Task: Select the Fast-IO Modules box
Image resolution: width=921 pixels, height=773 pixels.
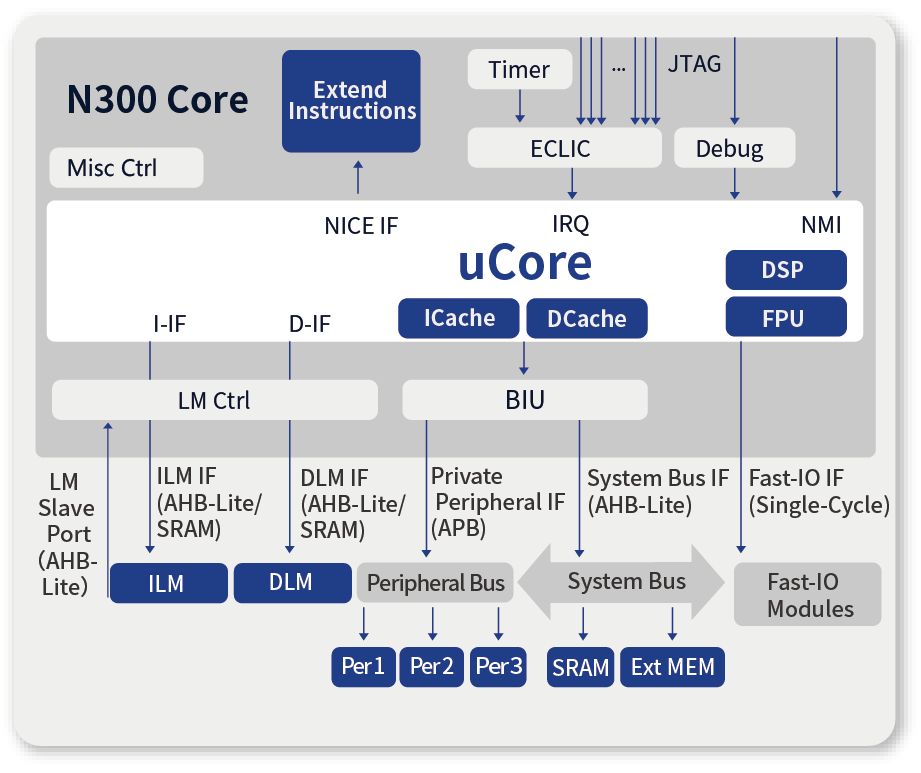Action: click(x=808, y=595)
